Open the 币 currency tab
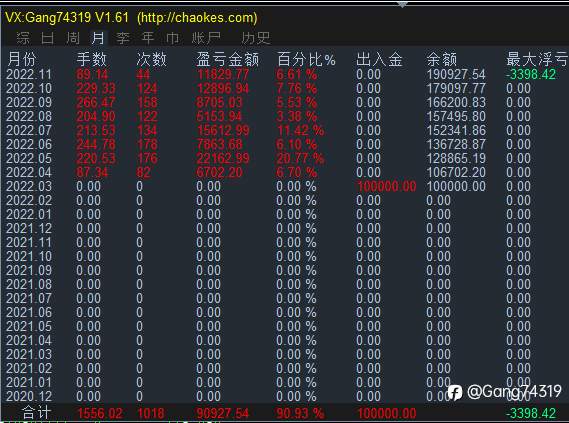The height and width of the screenshot is (423, 569). (x=172, y=38)
